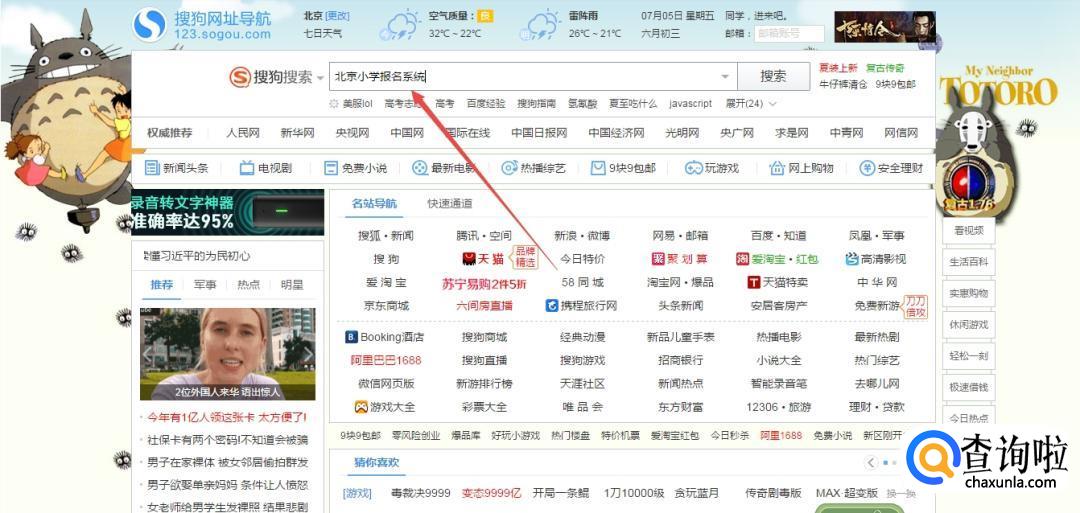Screen dimensions: 1080x513
Task: Switch to the 名站导航 tab
Action: click(x=374, y=203)
